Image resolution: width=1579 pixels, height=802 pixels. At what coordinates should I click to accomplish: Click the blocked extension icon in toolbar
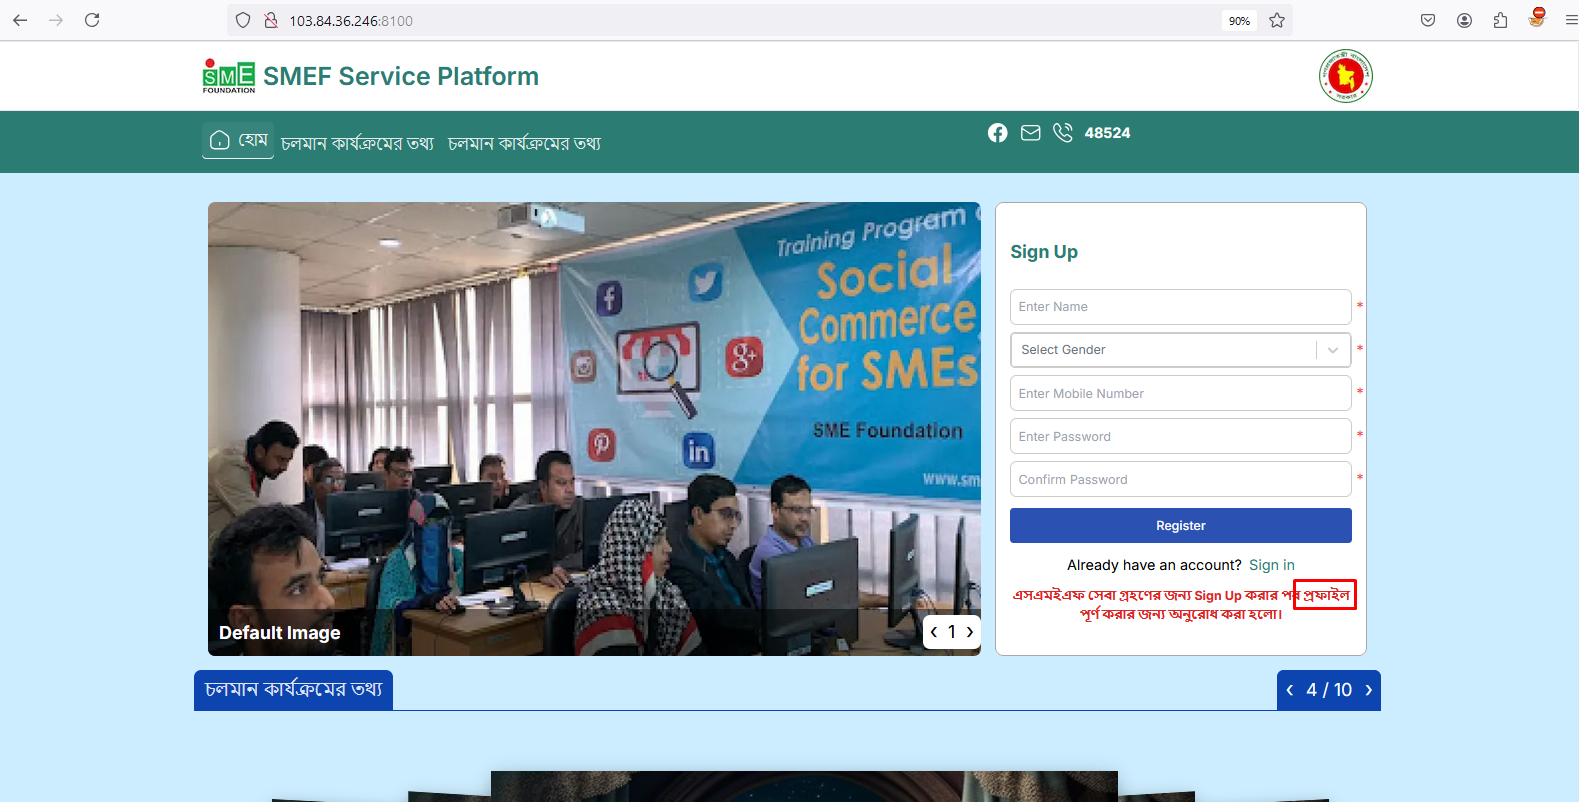(1537, 17)
